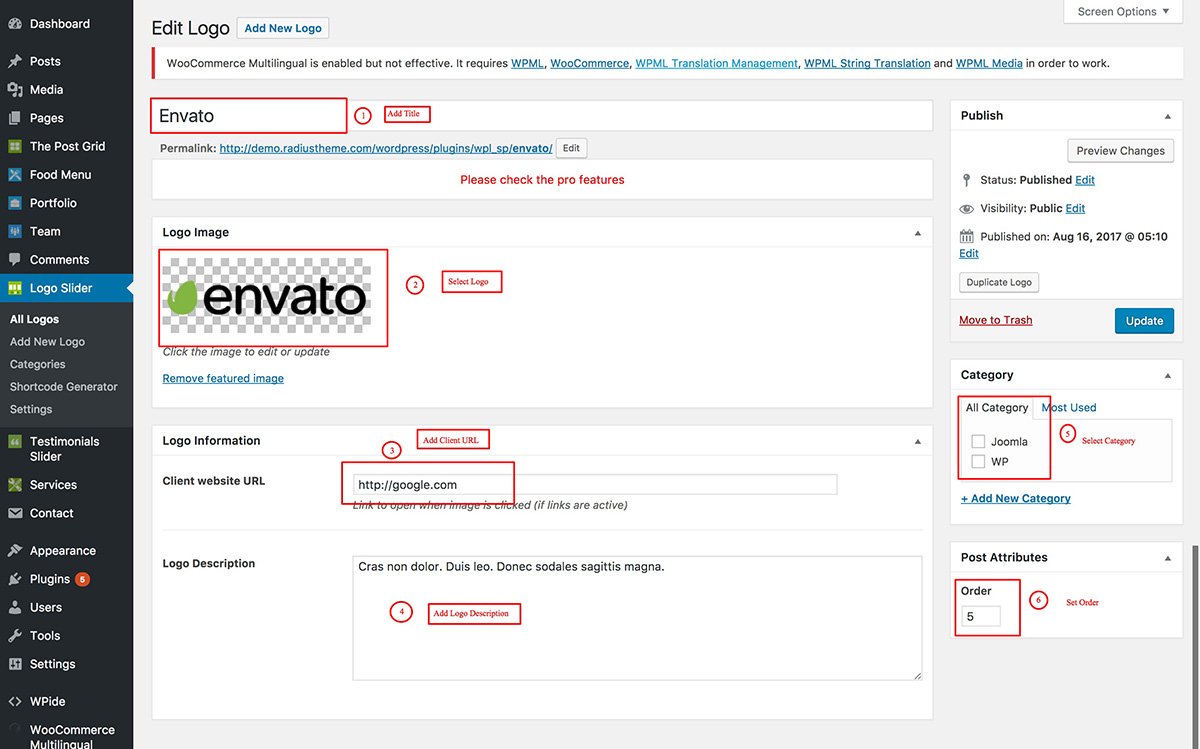Viewport: 1200px width, 749px height.
Task: Collapse the Logo Image panel
Action: click(x=917, y=233)
